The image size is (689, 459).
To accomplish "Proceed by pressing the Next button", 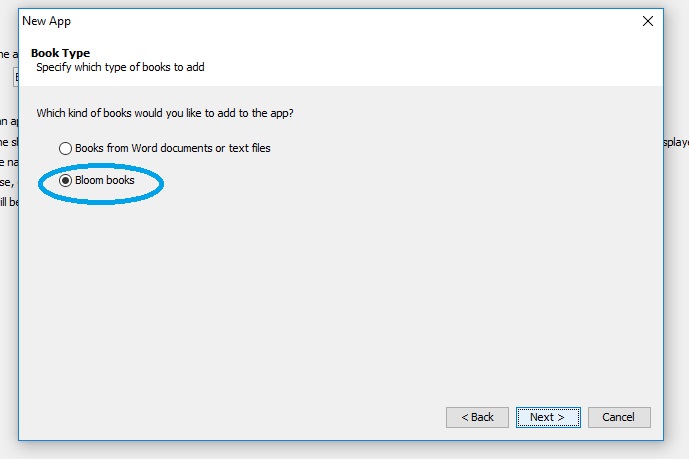I will (547, 417).
